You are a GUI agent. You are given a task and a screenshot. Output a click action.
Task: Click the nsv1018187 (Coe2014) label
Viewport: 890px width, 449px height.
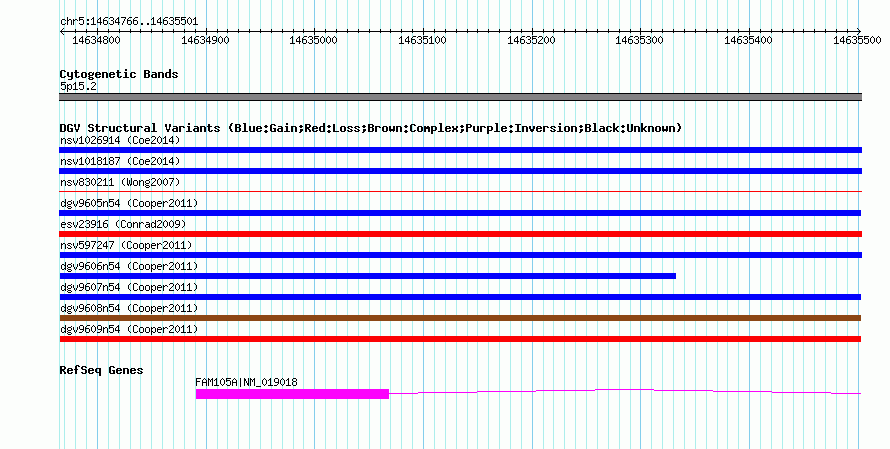(x=120, y=161)
